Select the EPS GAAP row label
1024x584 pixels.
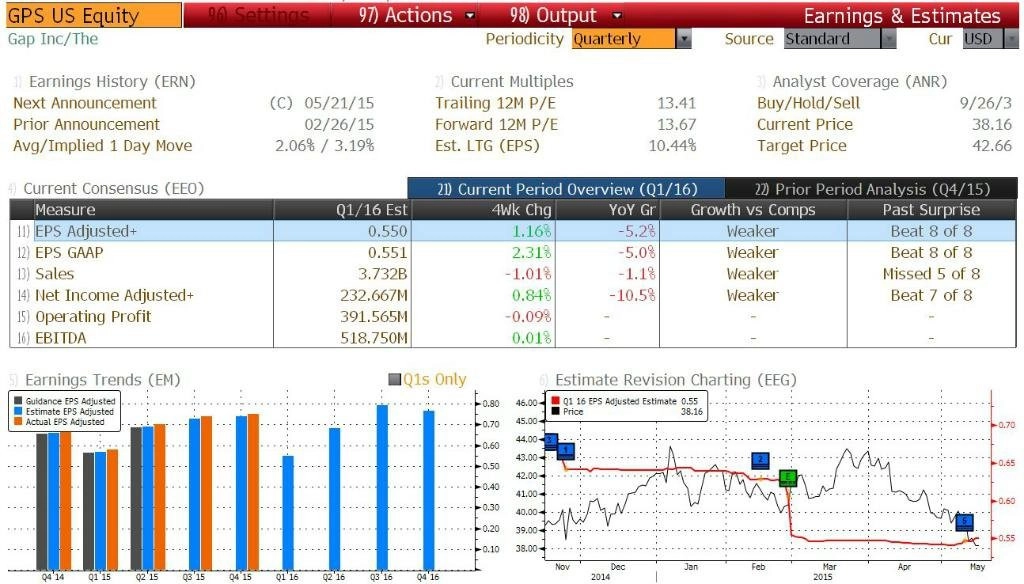click(69, 253)
